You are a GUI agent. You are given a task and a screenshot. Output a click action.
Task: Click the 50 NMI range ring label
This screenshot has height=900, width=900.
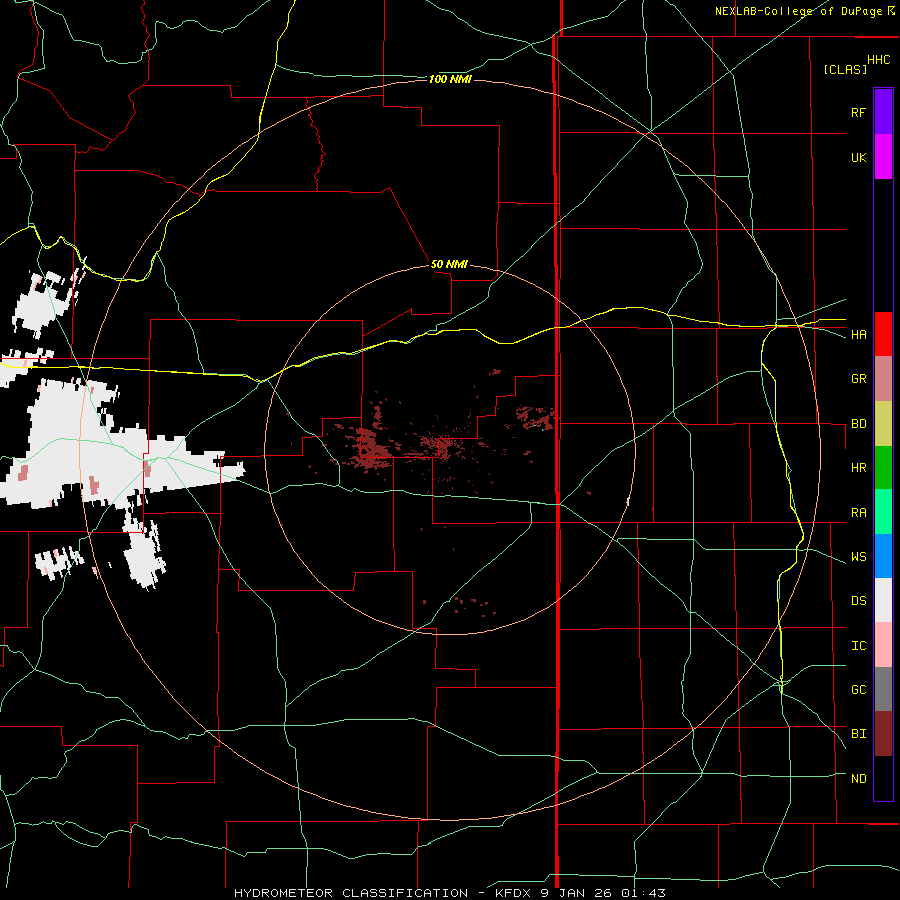pyautogui.click(x=449, y=264)
